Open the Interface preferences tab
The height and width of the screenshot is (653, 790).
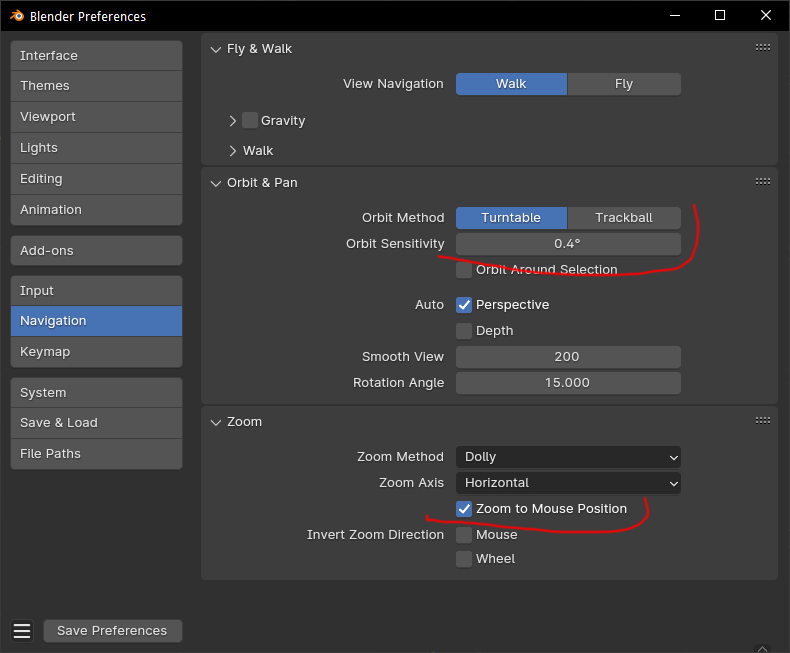96,55
